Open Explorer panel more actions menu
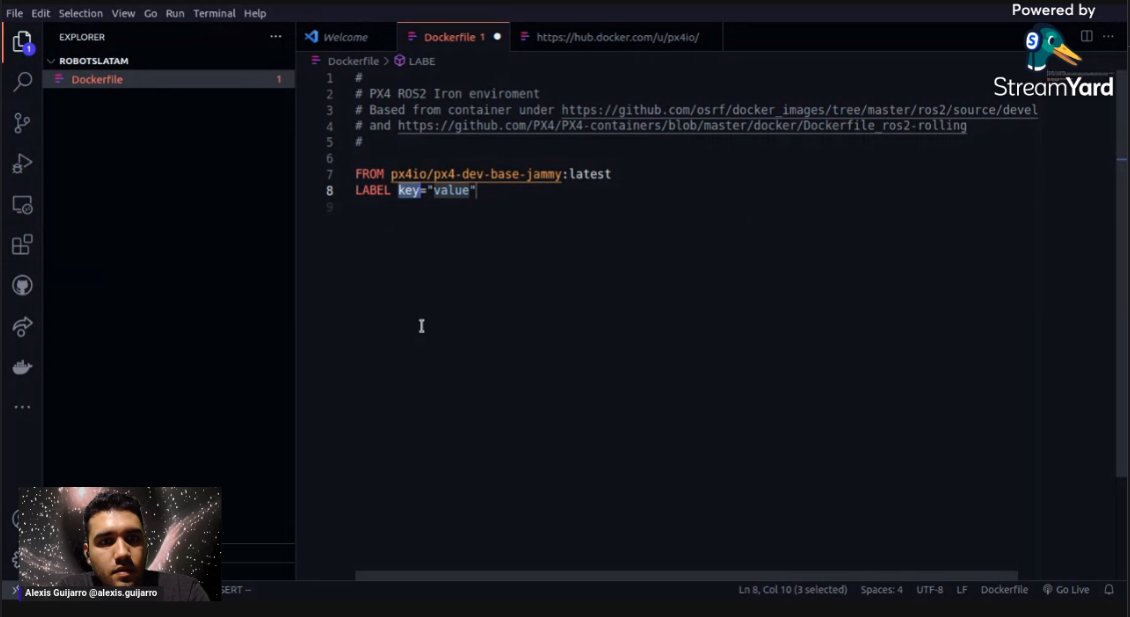The width and height of the screenshot is (1130, 617). [276, 37]
